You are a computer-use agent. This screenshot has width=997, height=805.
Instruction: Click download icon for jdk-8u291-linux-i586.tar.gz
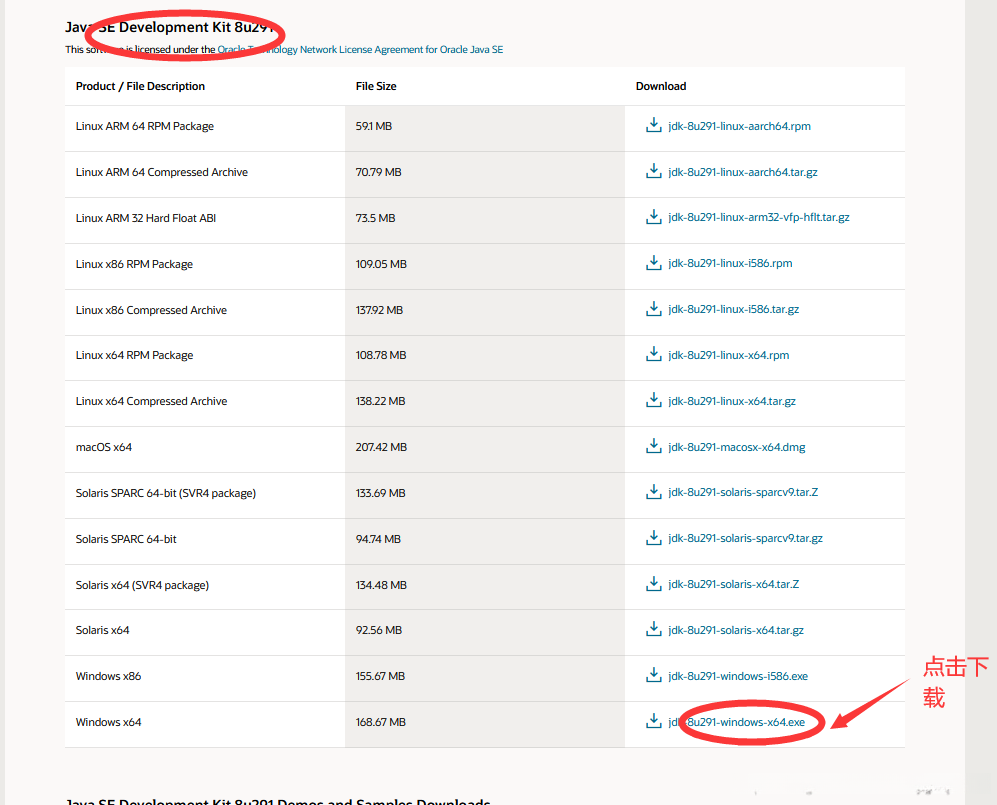tap(654, 309)
